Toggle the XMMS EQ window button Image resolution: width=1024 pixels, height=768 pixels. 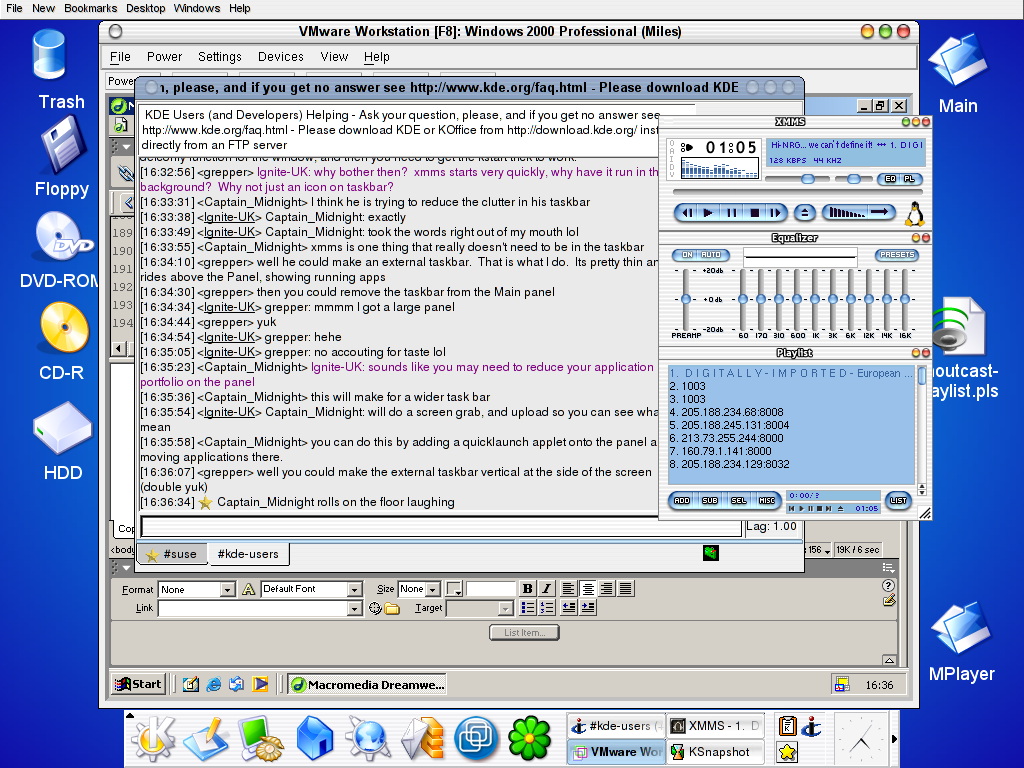(889, 179)
